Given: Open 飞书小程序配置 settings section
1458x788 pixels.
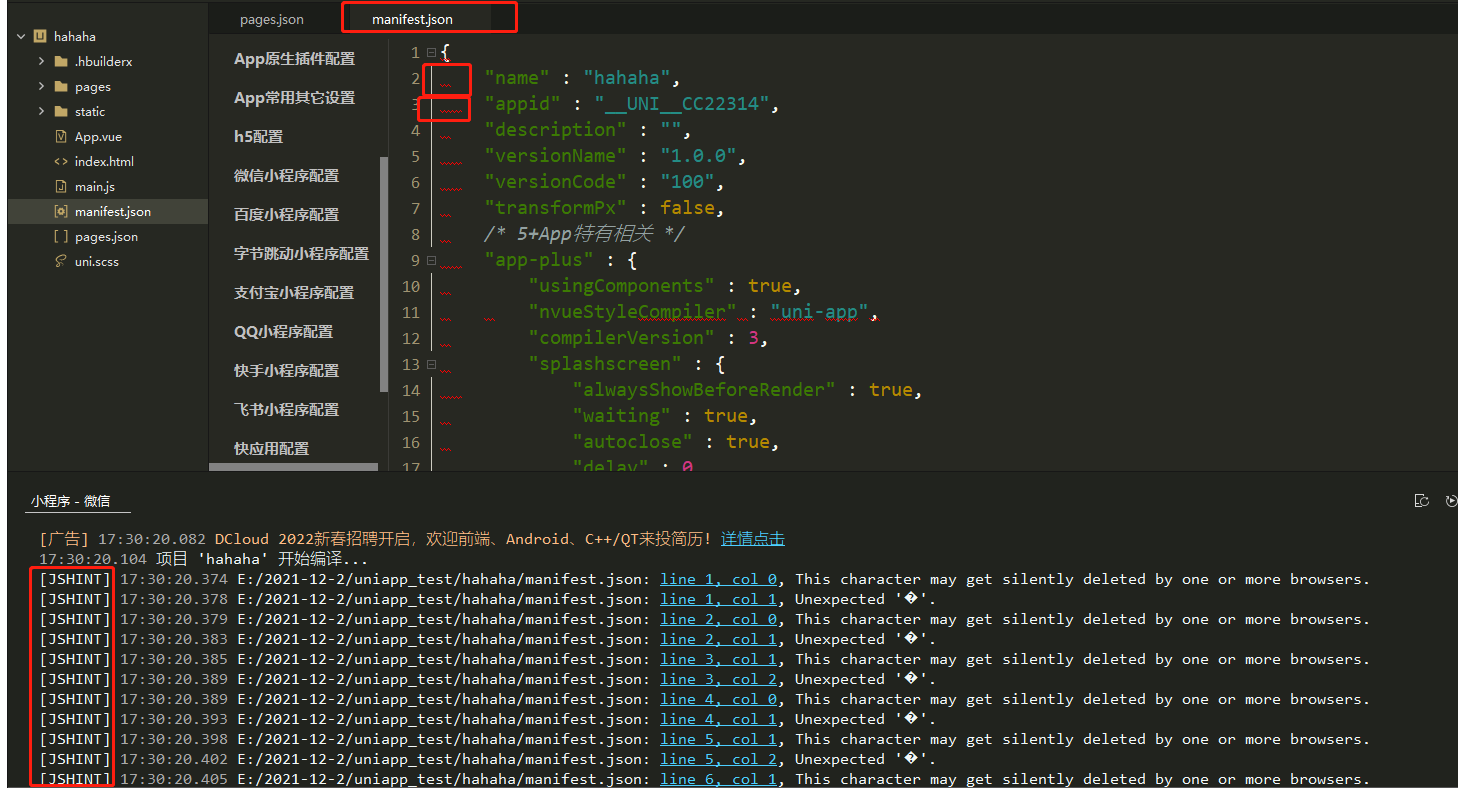Looking at the screenshot, I should coord(286,410).
